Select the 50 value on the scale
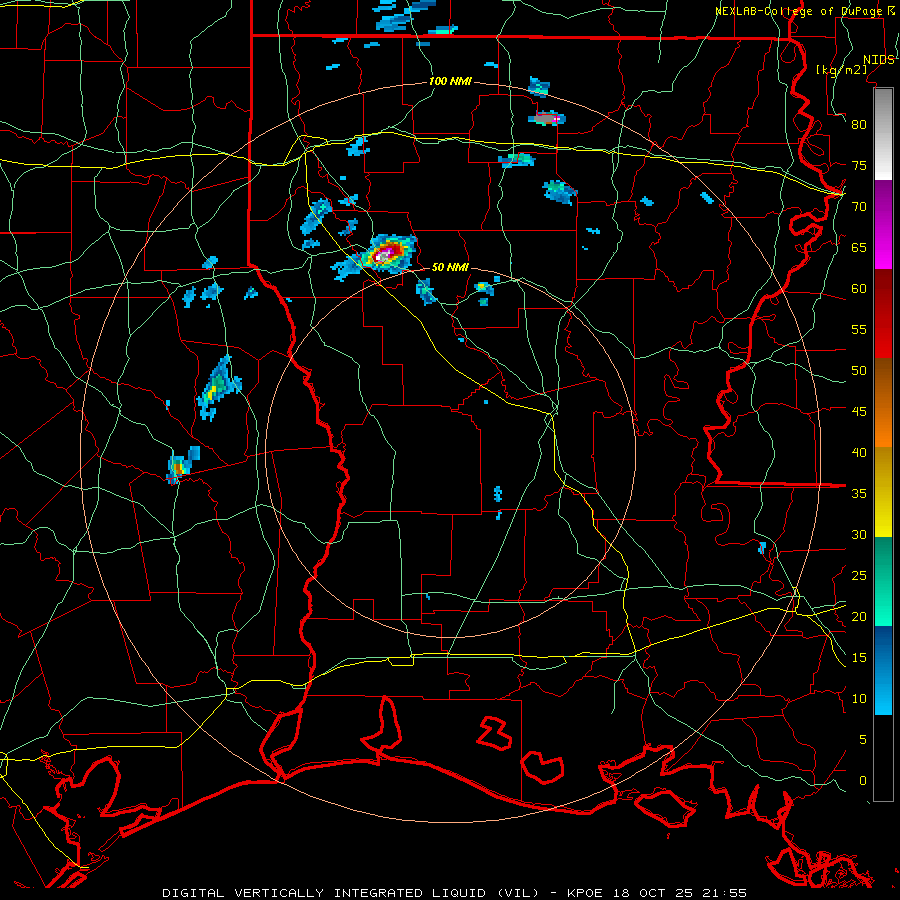Screen dimensions: 900x900 [x=859, y=371]
